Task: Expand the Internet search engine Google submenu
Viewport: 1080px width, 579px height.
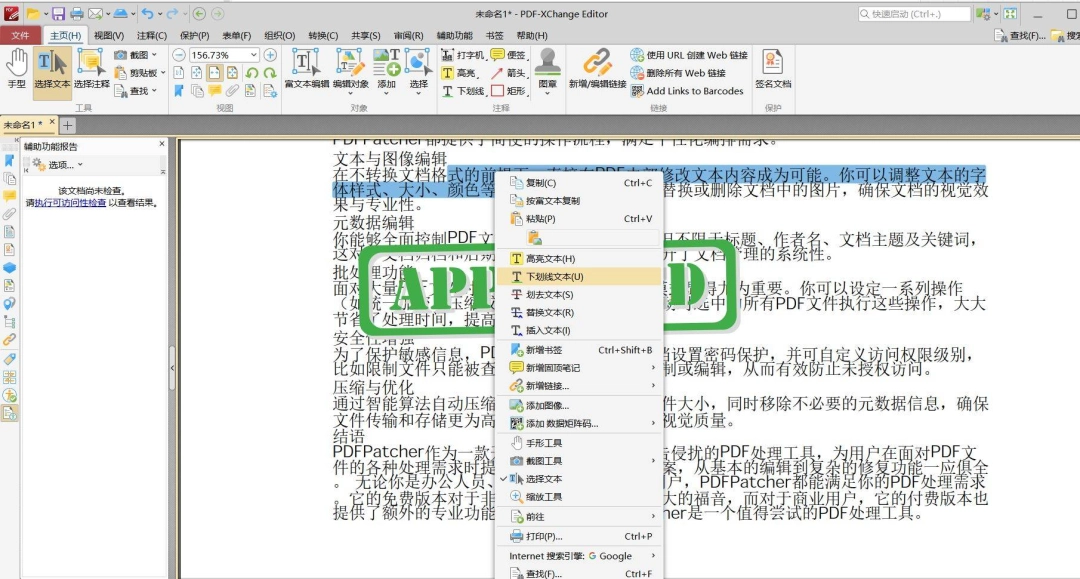Action: (579, 556)
